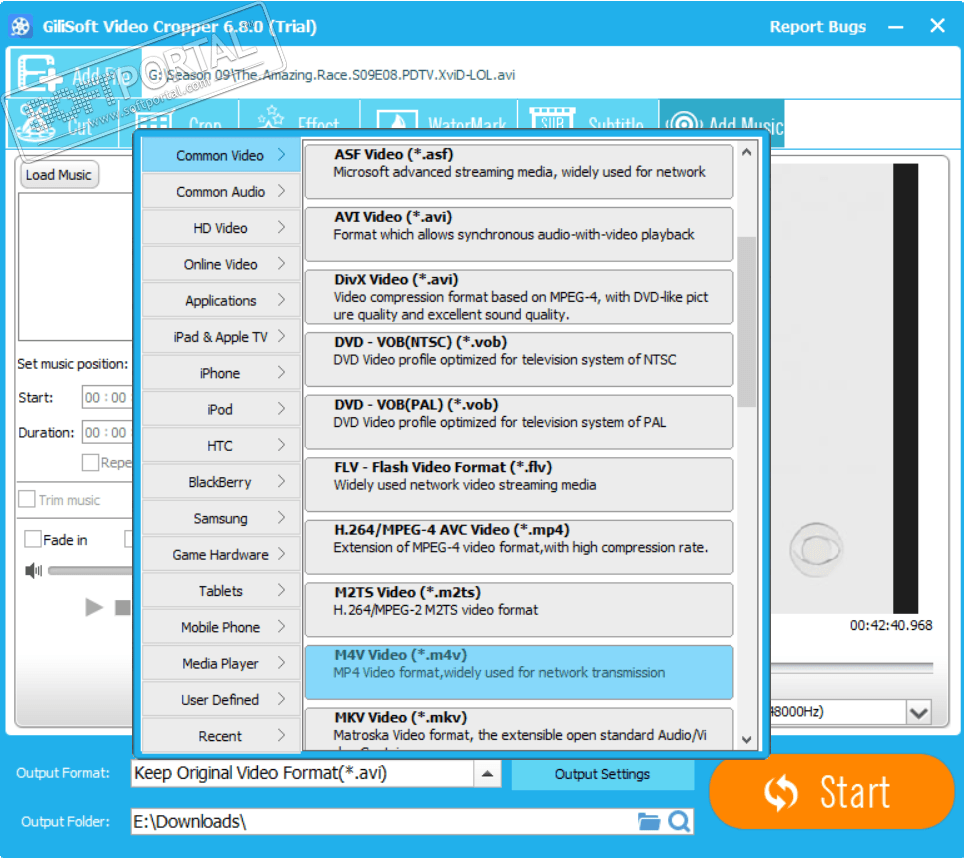Open iPad & Apple TV category
This screenshot has height=858, width=964.
pyautogui.click(x=221, y=337)
